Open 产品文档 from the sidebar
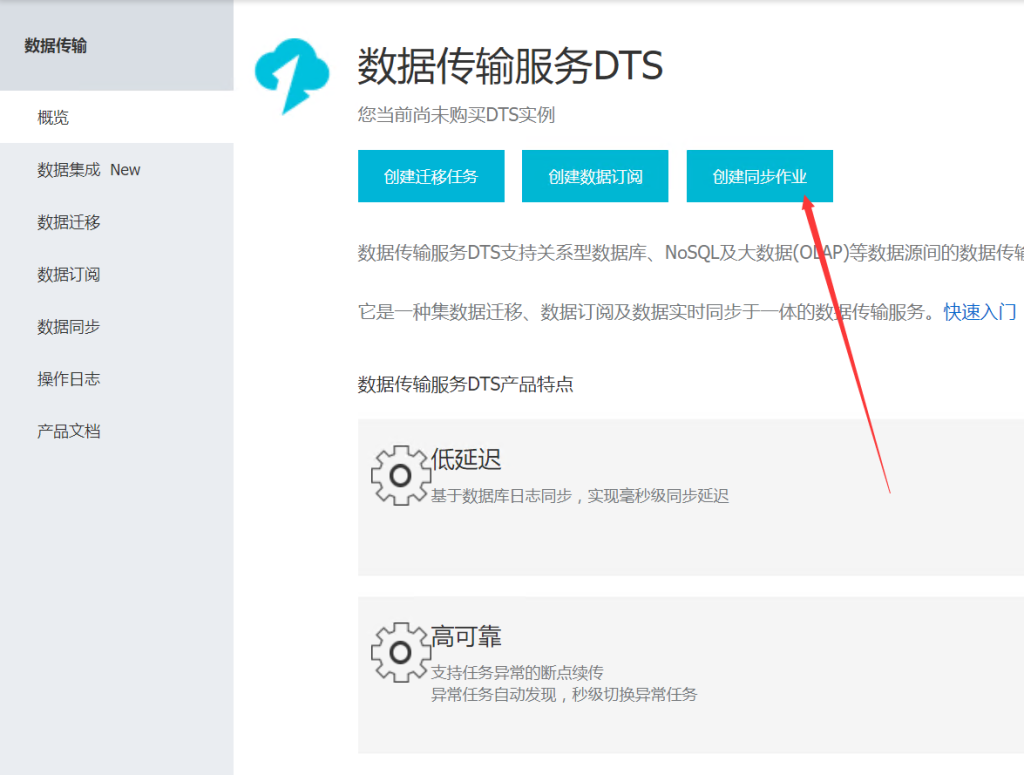The width and height of the screenshot is (1024, 775). pyautogui.click(x=117, y=431)
